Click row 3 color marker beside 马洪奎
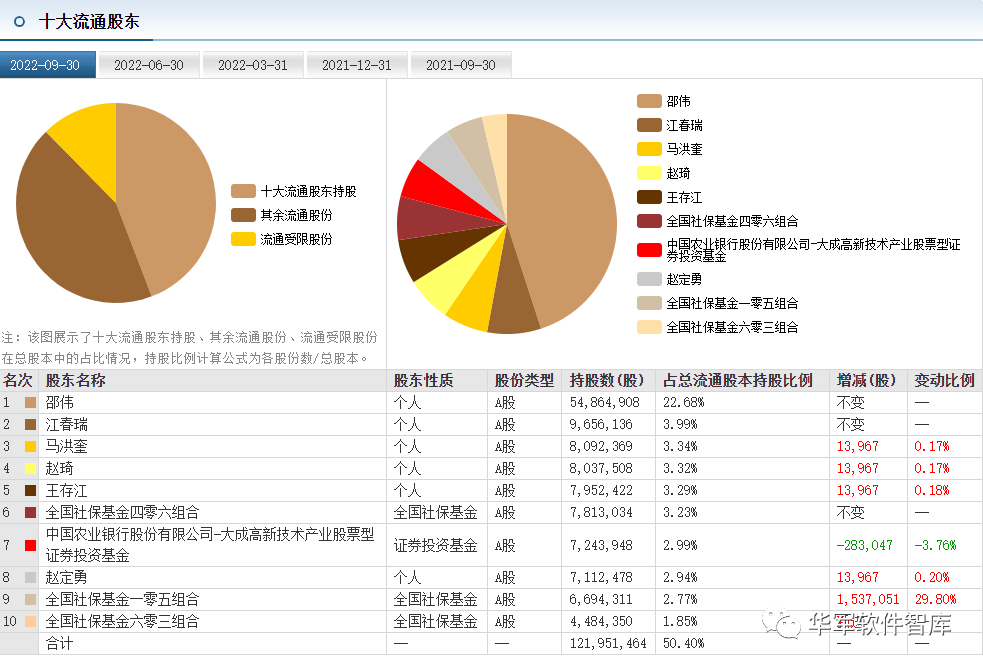983x667 pixels. point(30,447)
